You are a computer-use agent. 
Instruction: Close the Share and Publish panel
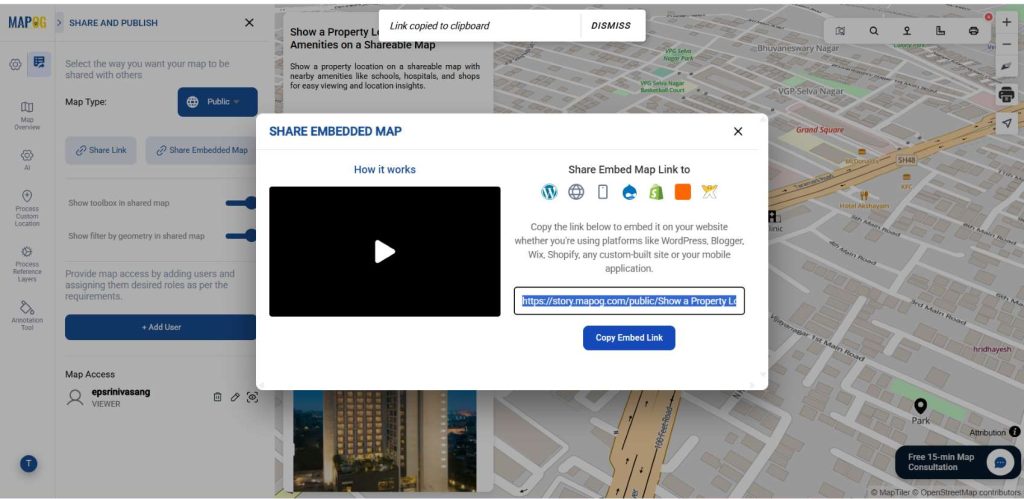click(x=249, y=23)
